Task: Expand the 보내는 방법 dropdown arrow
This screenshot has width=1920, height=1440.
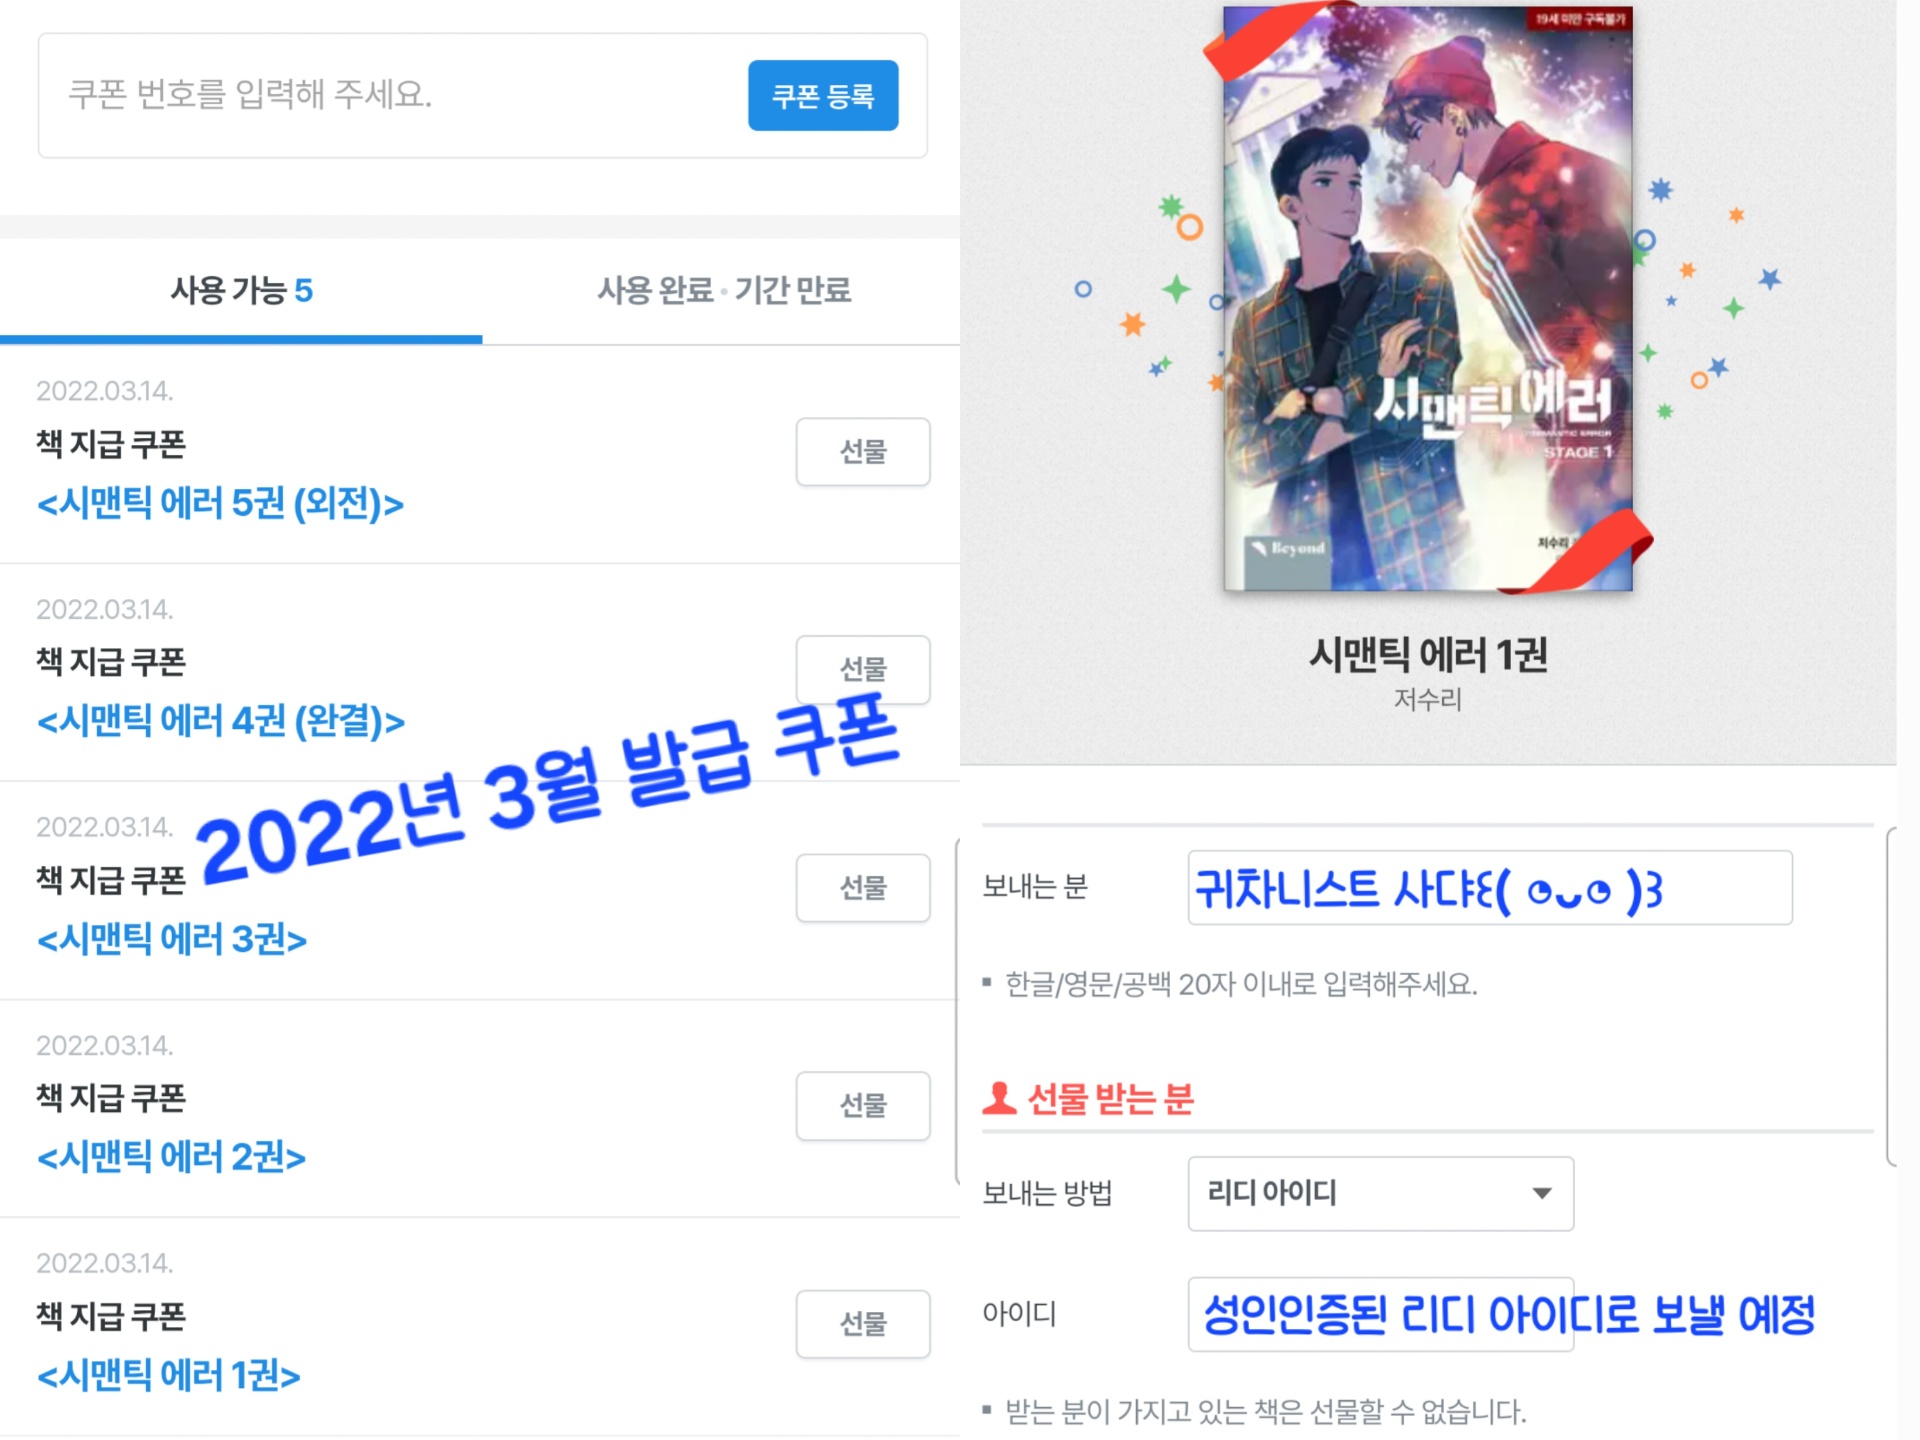Action: [1542, 1193]
